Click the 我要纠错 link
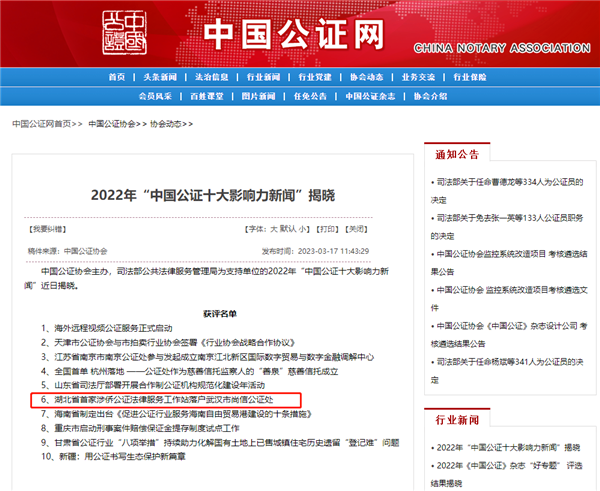Image resolution: width=600 pixels, height=491 pixels. coord(47,229)
